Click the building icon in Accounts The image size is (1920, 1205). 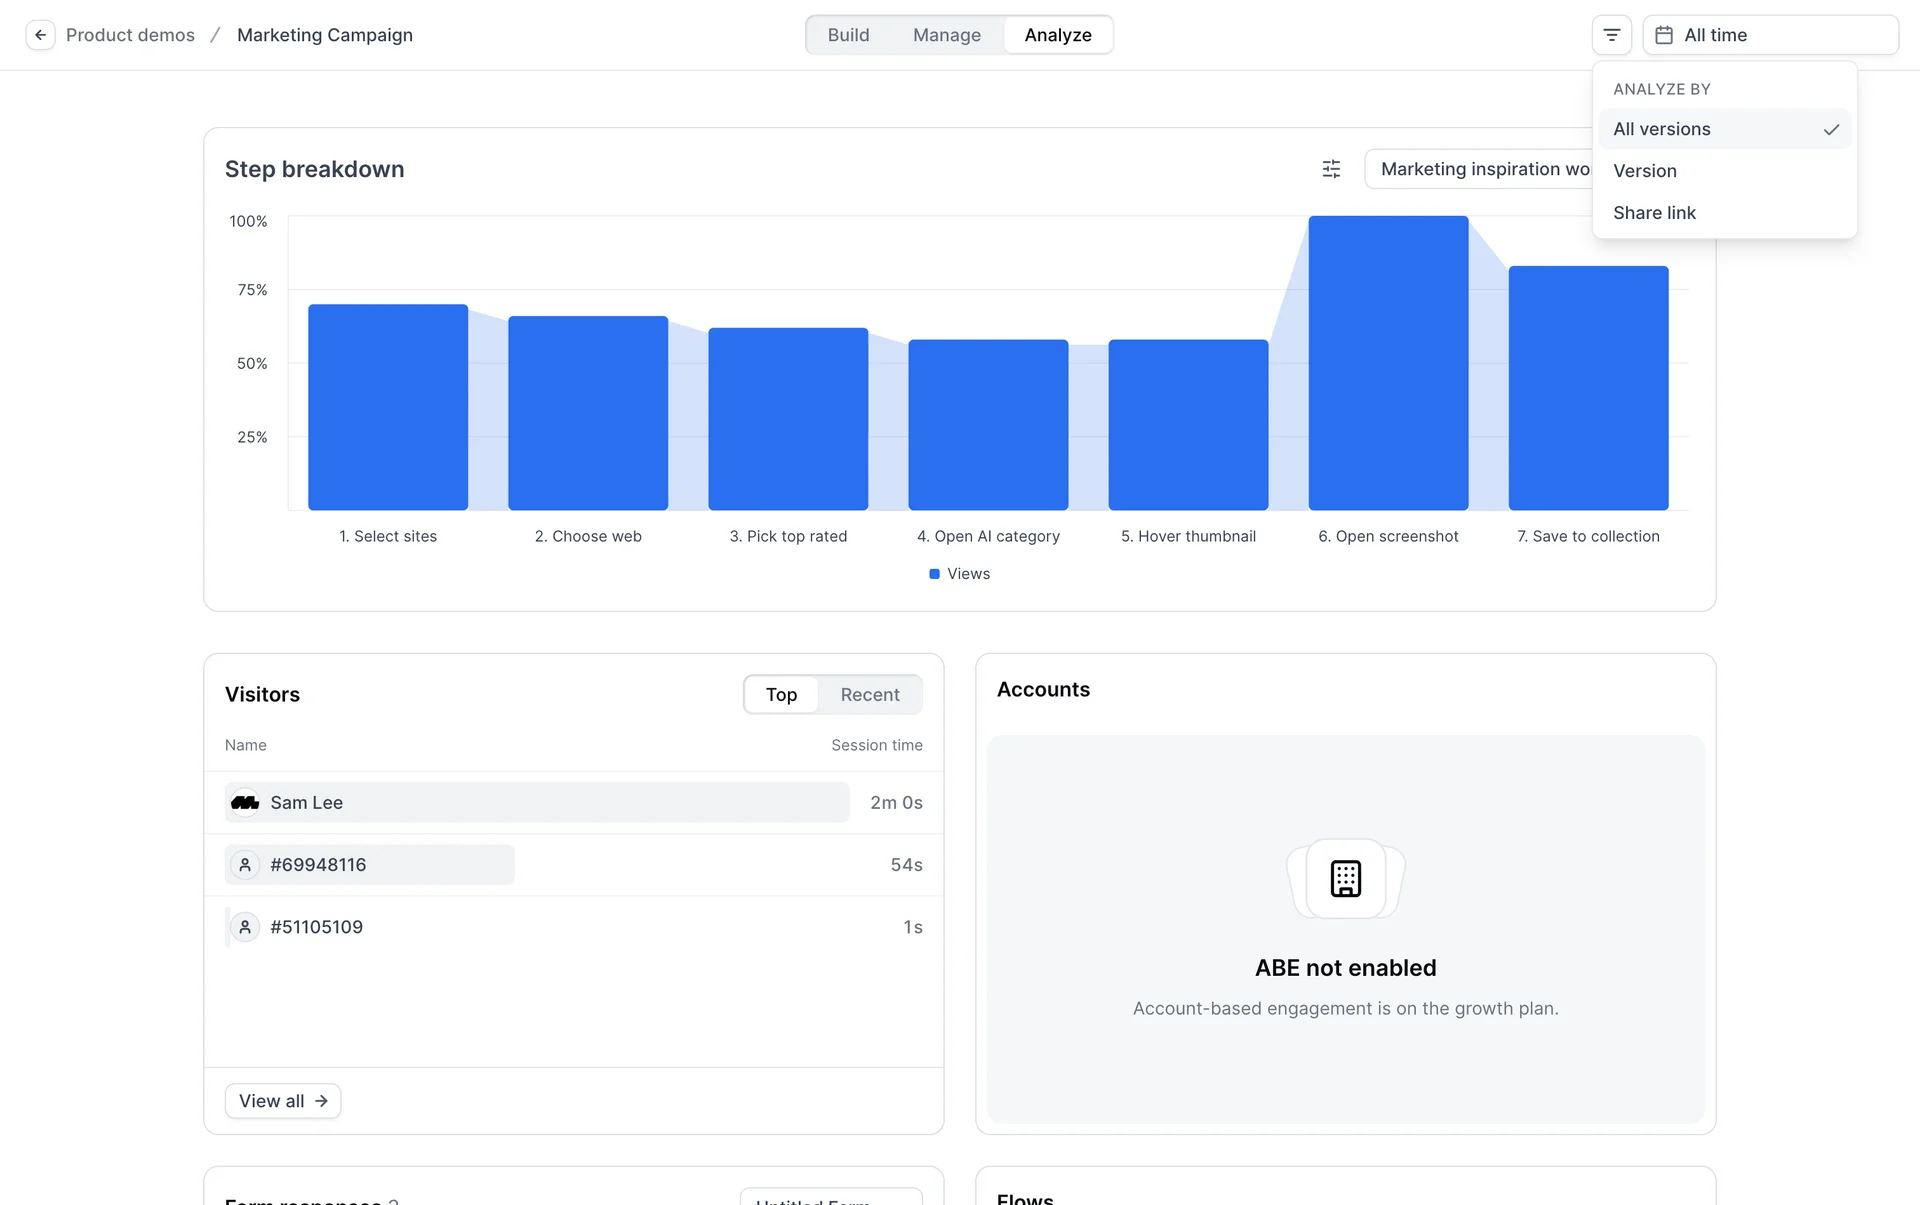(x=1345, y=878)
